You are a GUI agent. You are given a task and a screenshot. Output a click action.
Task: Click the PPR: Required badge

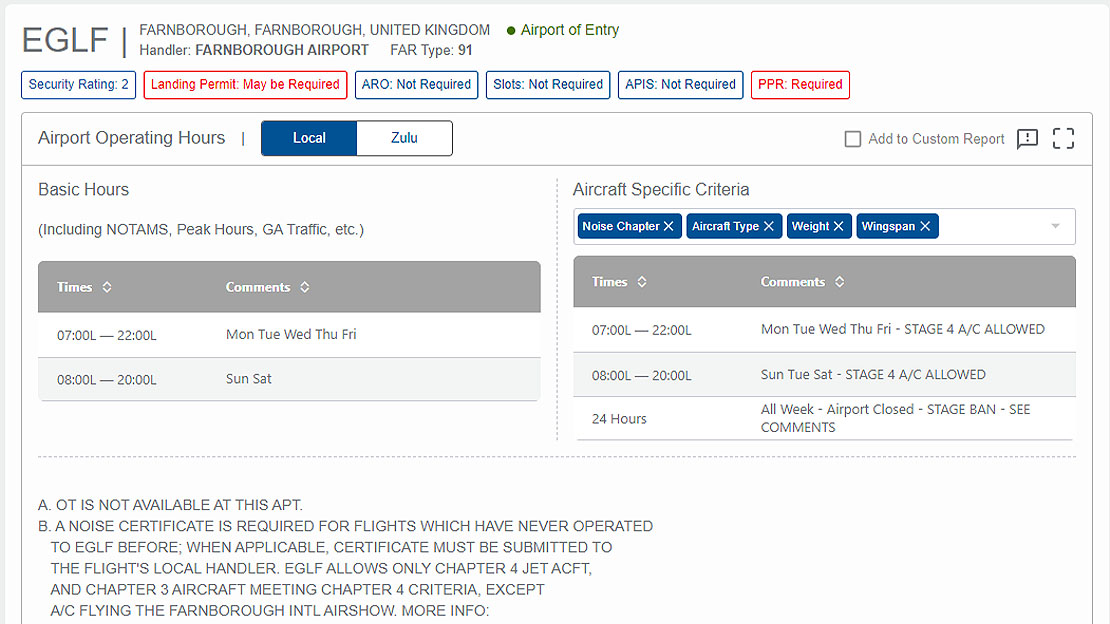point(800,85)
